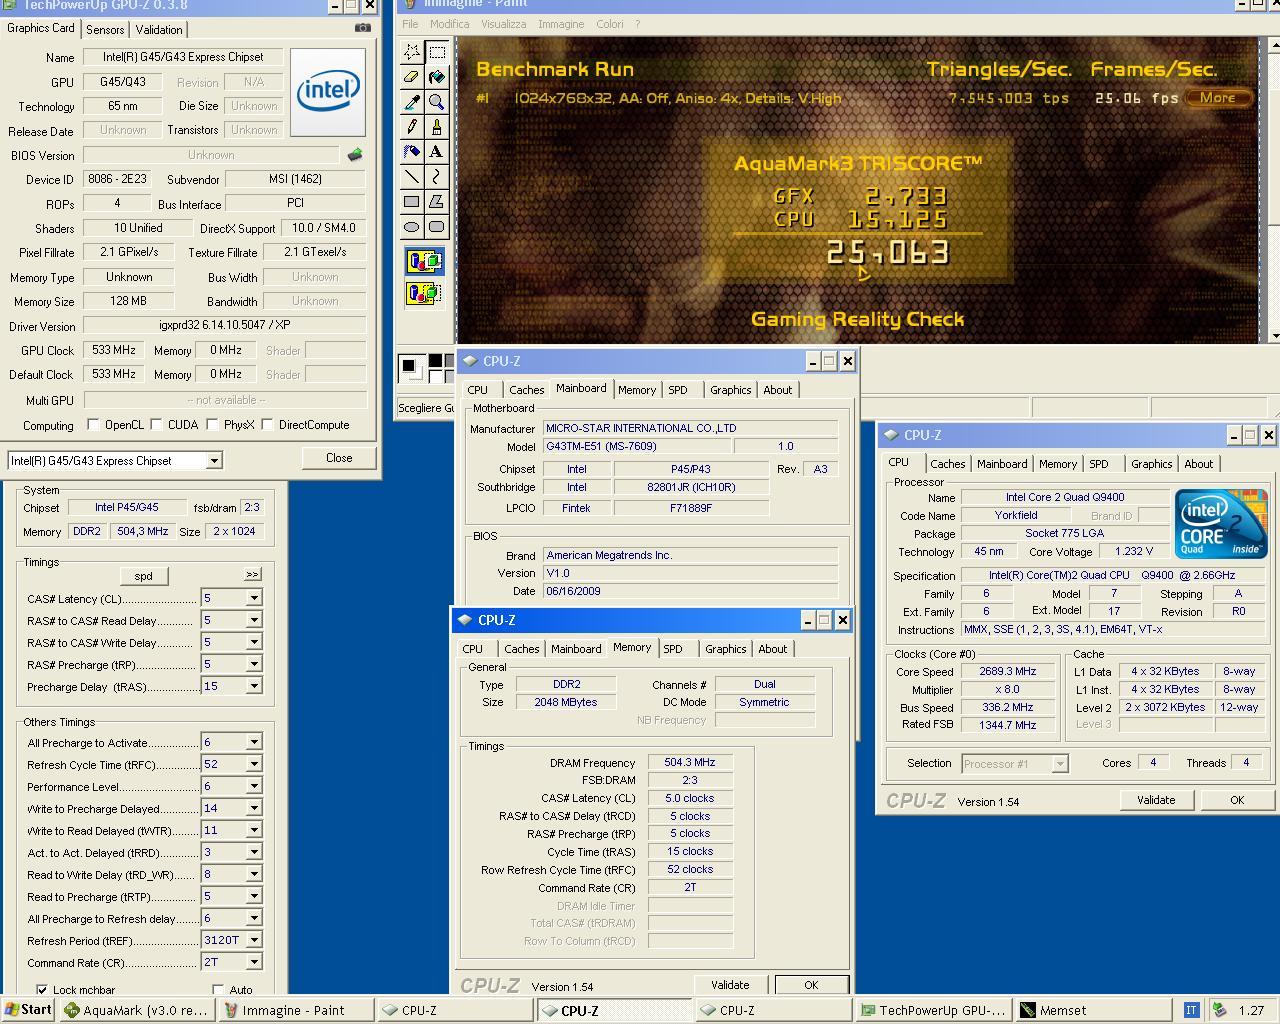The height and width of the screenshot is (1024, 1280).
Task: Toggle OpenCL checkbox in GPU-Z
Action: pyautogui.click(x=93, y=425)
